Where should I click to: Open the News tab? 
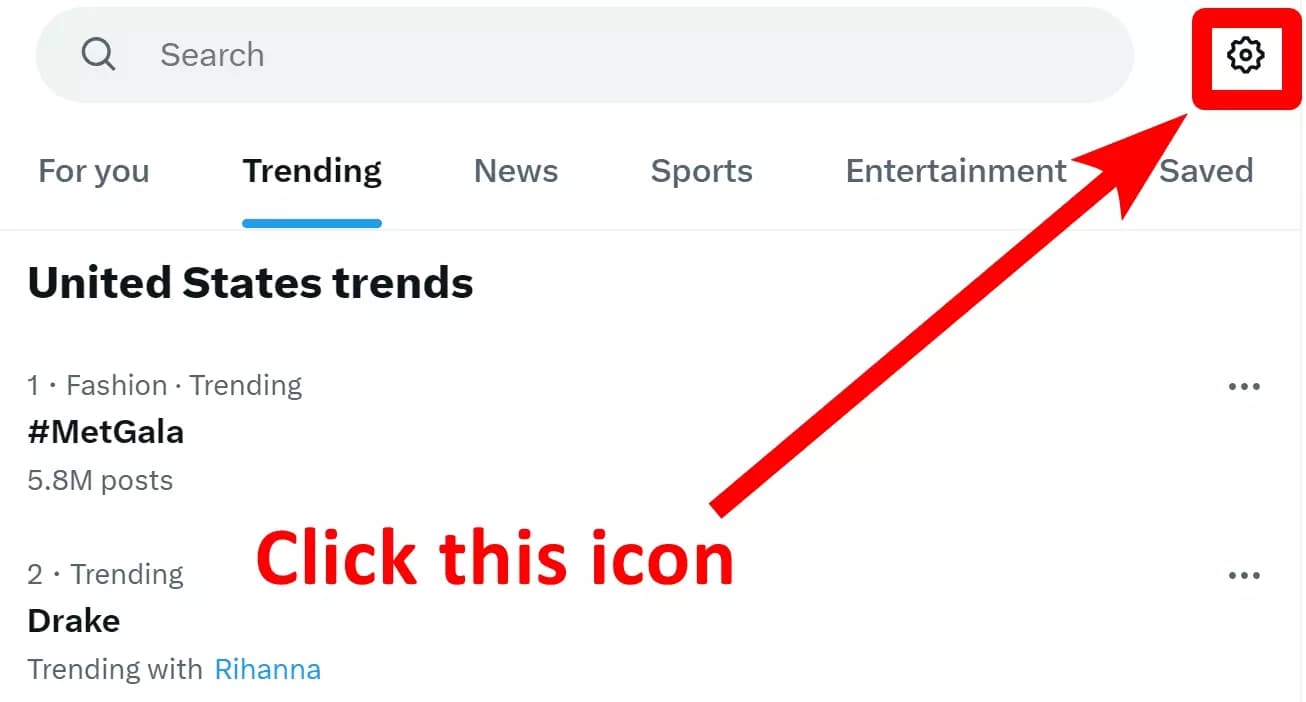(x=516, y=171)
